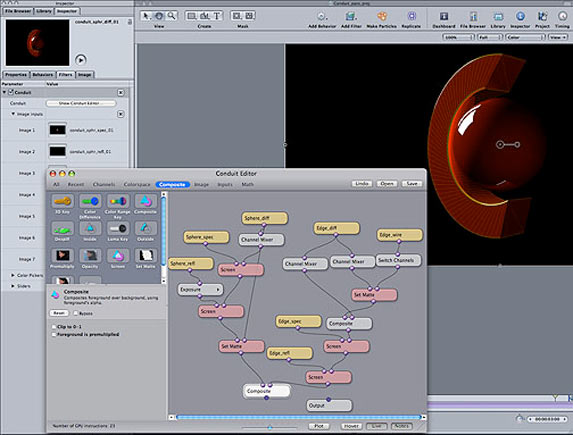
Task: Switch to the Library tab
Action: (x=44, y=11)
